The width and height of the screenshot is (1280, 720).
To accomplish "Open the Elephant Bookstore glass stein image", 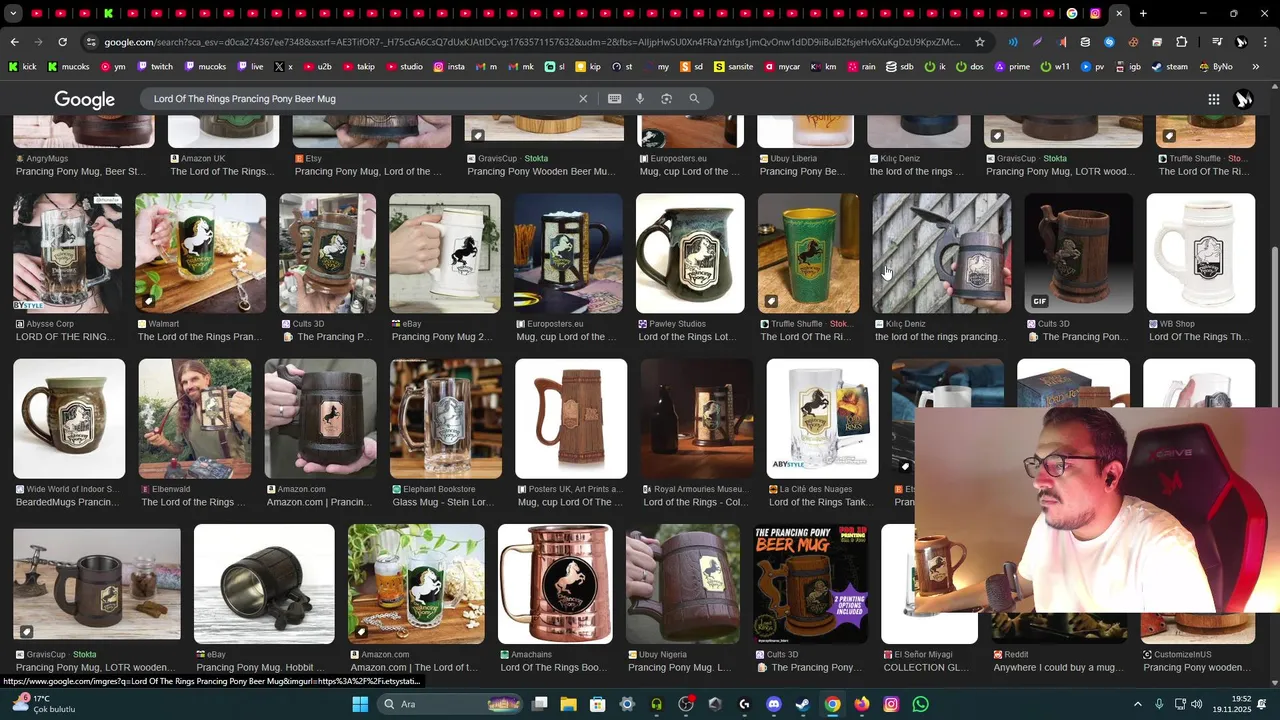I will coord(446,419).
